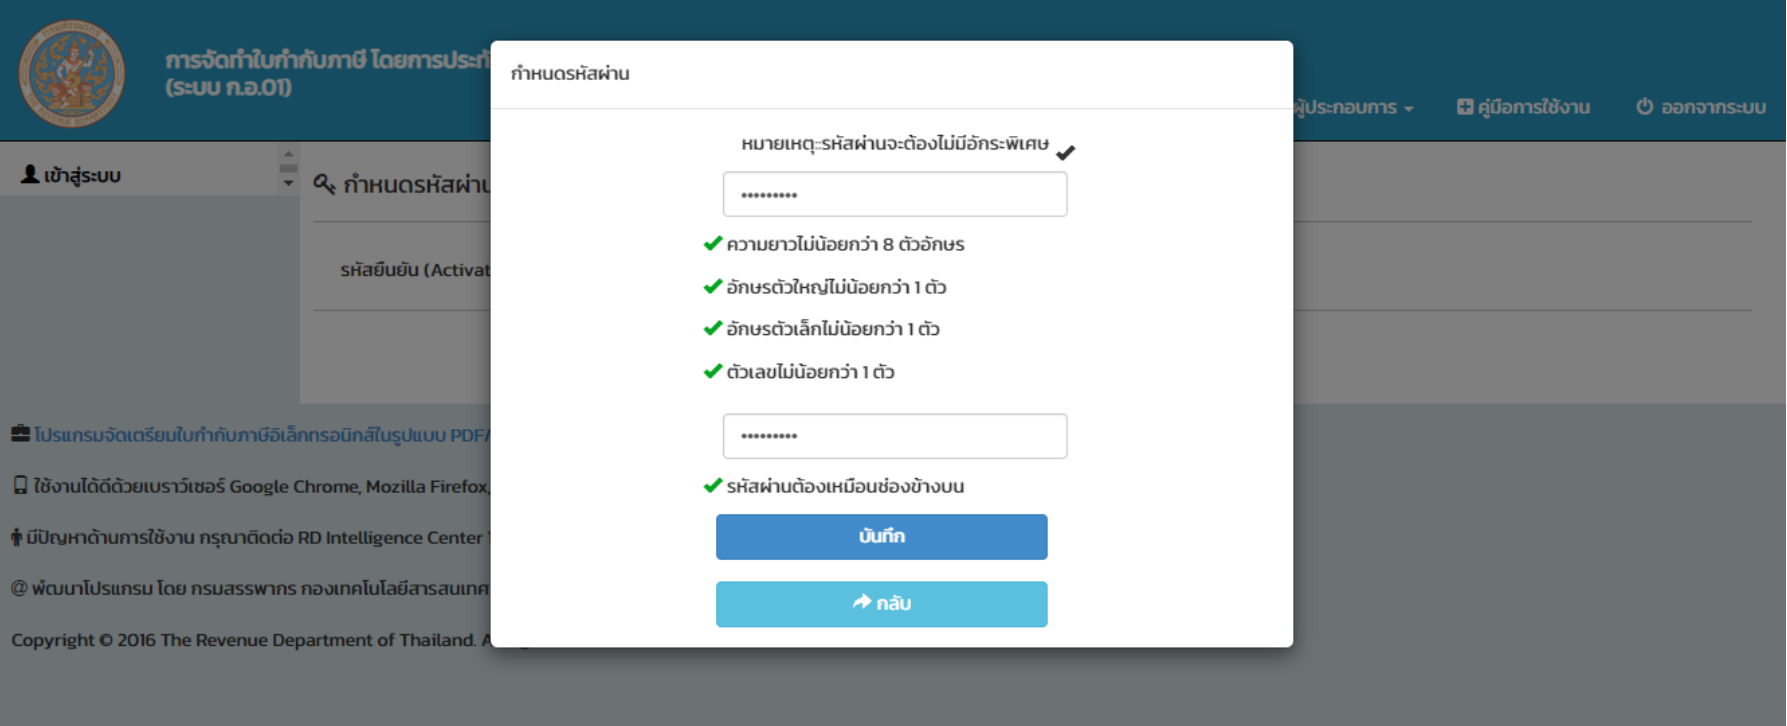Viewport: 1787px width, 726px height.
Task: Click the person icon beside RD Intelligence Center
Action: (16, 537)
